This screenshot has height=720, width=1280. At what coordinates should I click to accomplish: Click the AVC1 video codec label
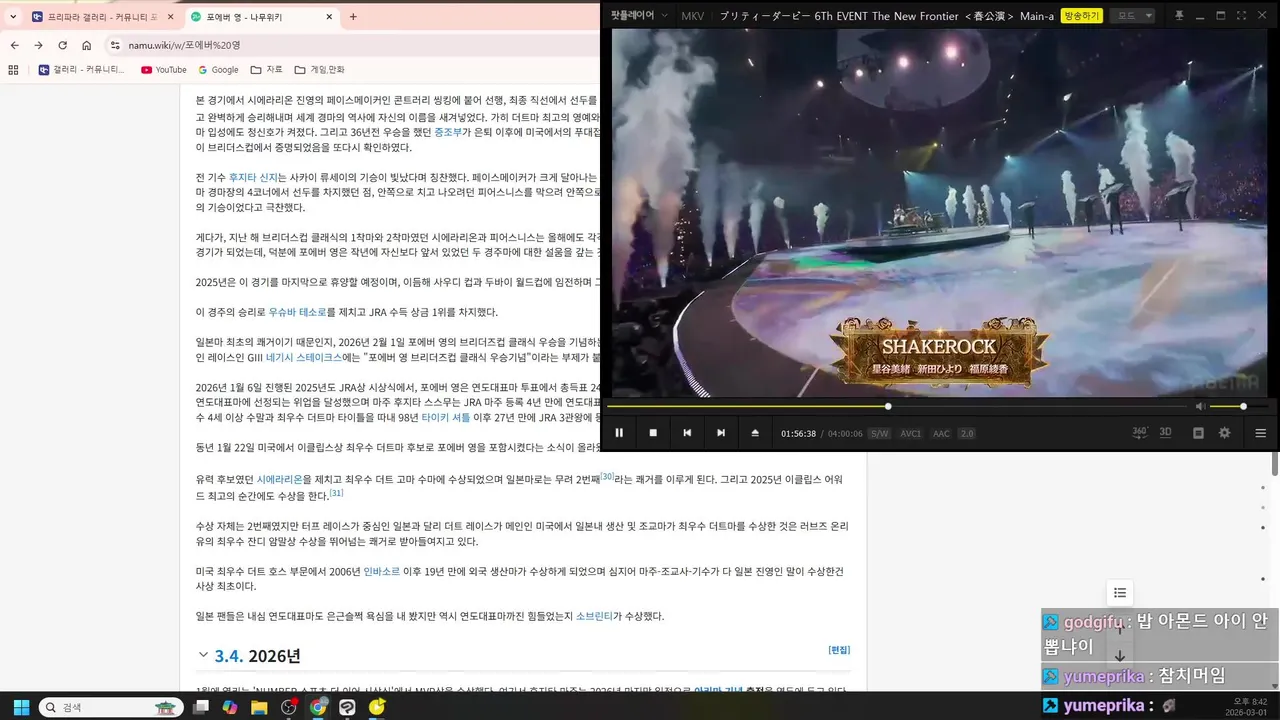click(x=910, y=434)
